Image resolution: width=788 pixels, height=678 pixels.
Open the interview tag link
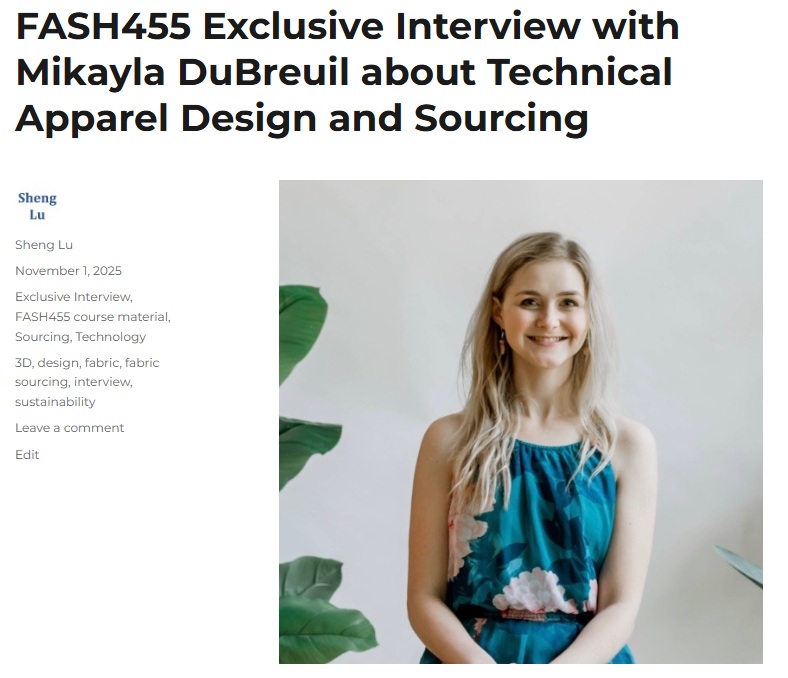pyautogui.click(x=102, y=382)
